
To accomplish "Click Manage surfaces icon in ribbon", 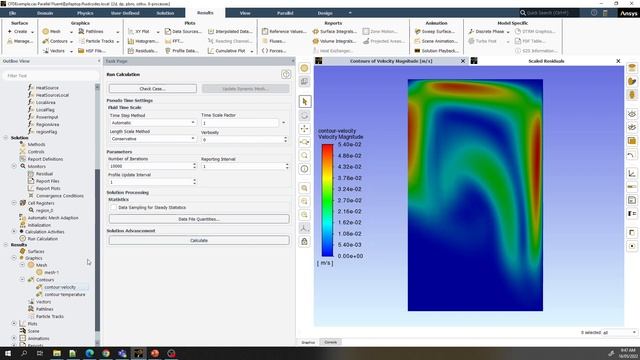I will click(x=10, y=41).
